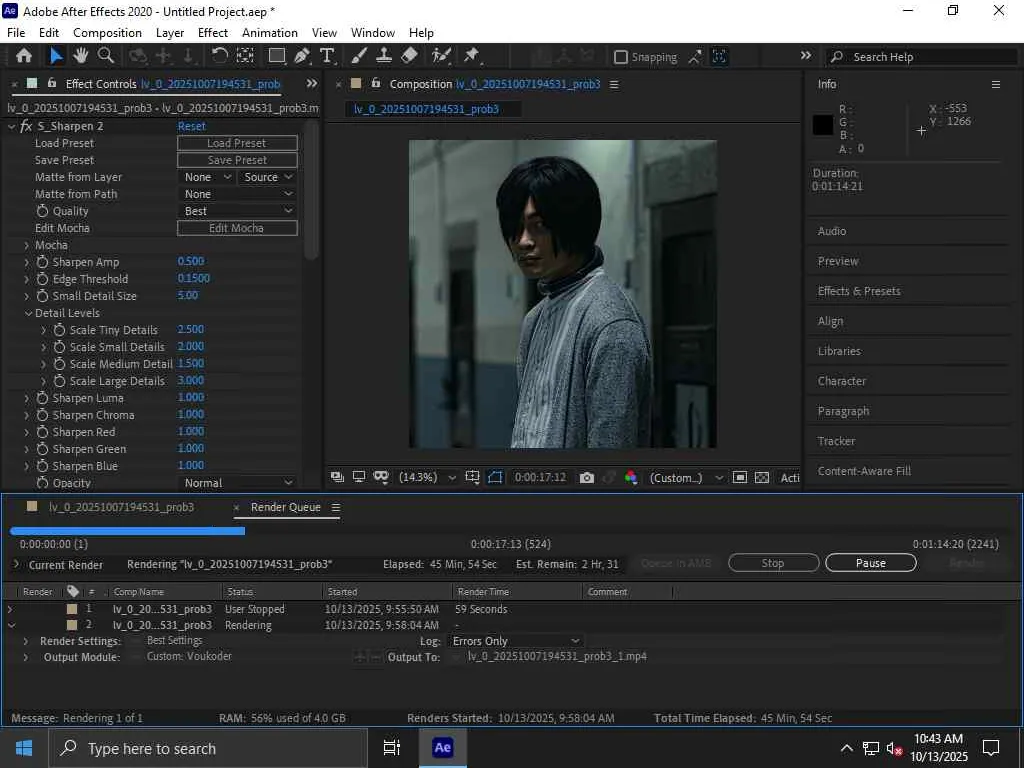
Task: Select the Hand tool in the toolbar
Action: pyautogui.click(x=81, y=56)
